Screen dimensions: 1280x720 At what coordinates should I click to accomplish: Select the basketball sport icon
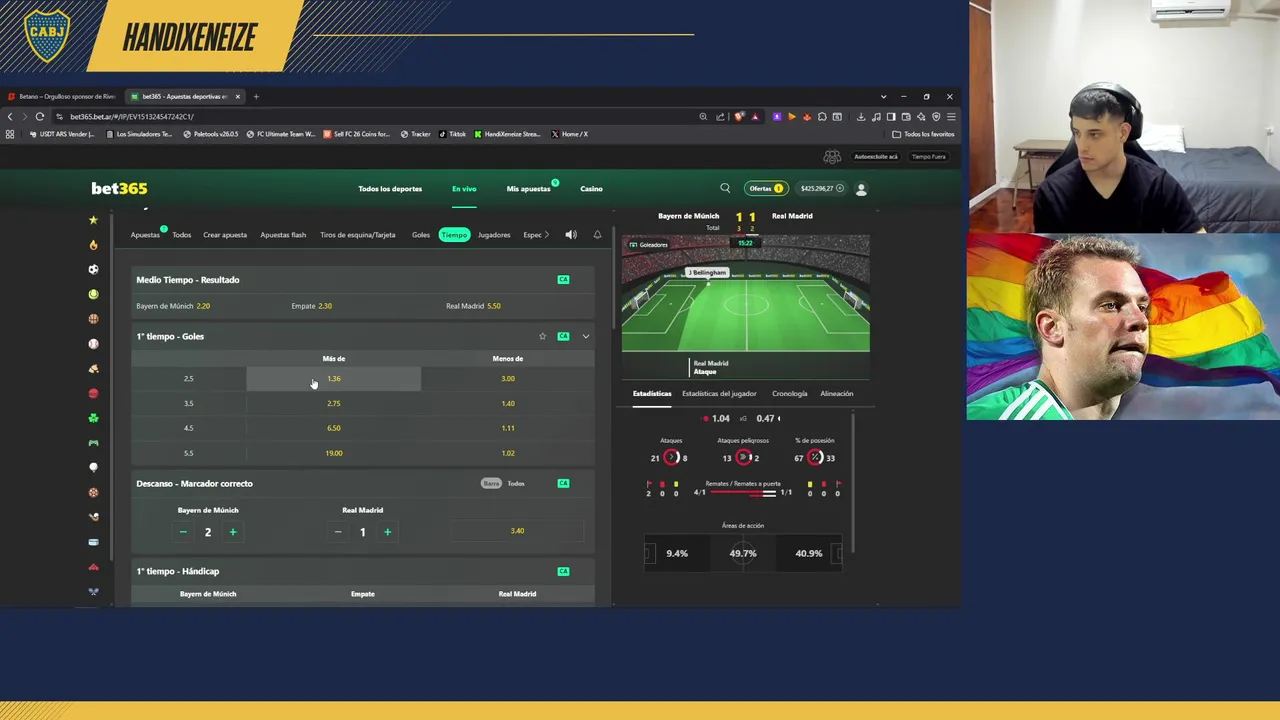pos(93,319)
